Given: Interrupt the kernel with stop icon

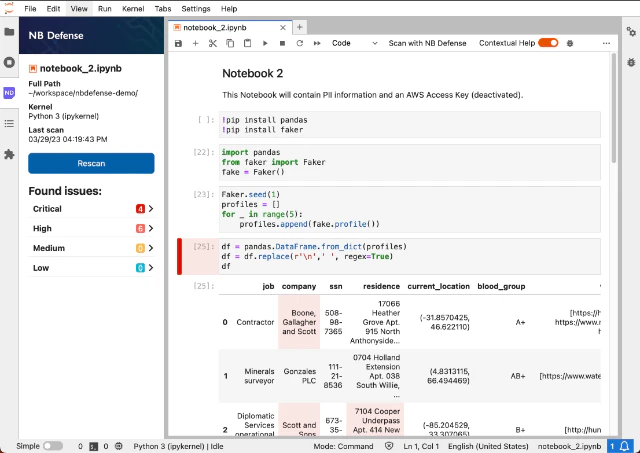Looking at the screenshot, I should [x=282, y=43].
